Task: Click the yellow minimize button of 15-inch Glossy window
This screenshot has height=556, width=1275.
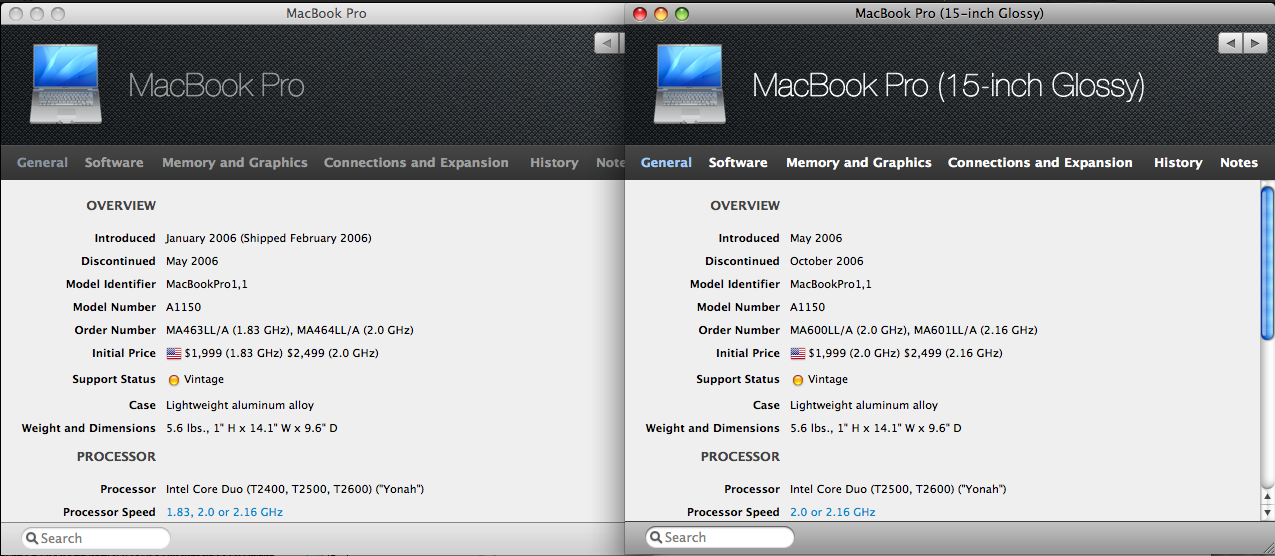Action: click(x=660, y=14)
